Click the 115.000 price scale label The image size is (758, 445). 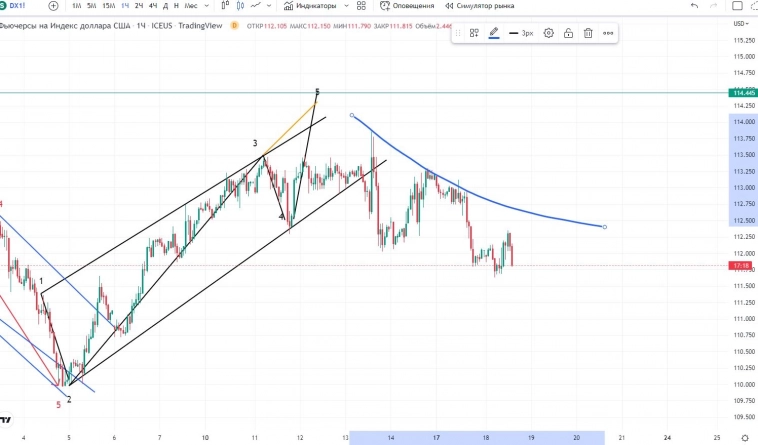pos(744,57)
